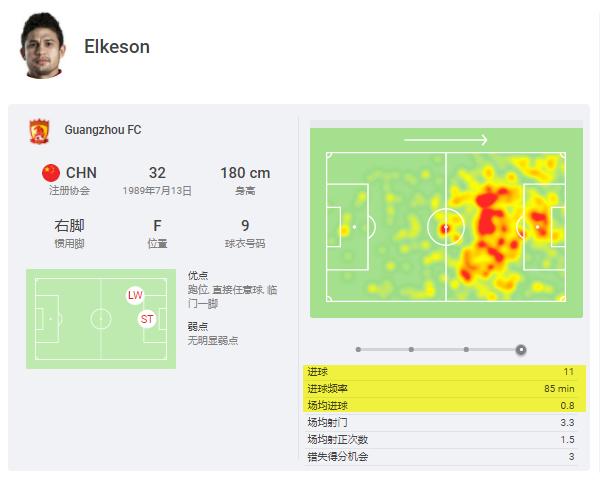Click the attack direction arrow above heatmap
The height and width of the screenshot is (480, 600).
point(445,140)
